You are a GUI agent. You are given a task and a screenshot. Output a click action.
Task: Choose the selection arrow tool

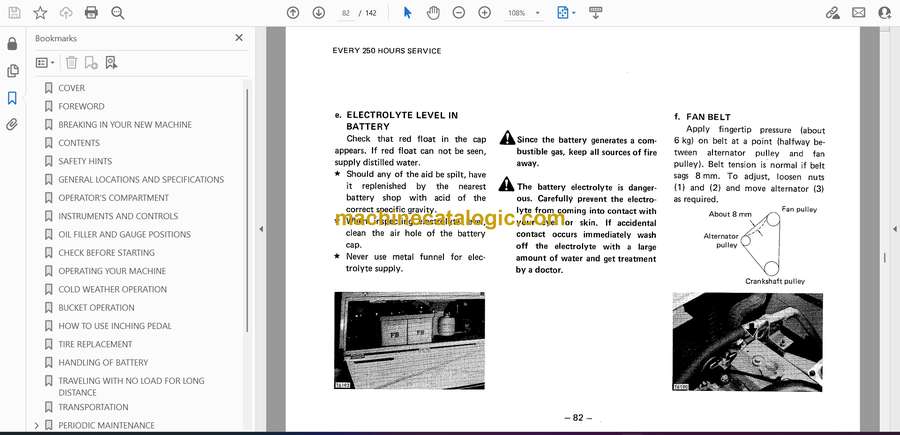tap(408, 13)
